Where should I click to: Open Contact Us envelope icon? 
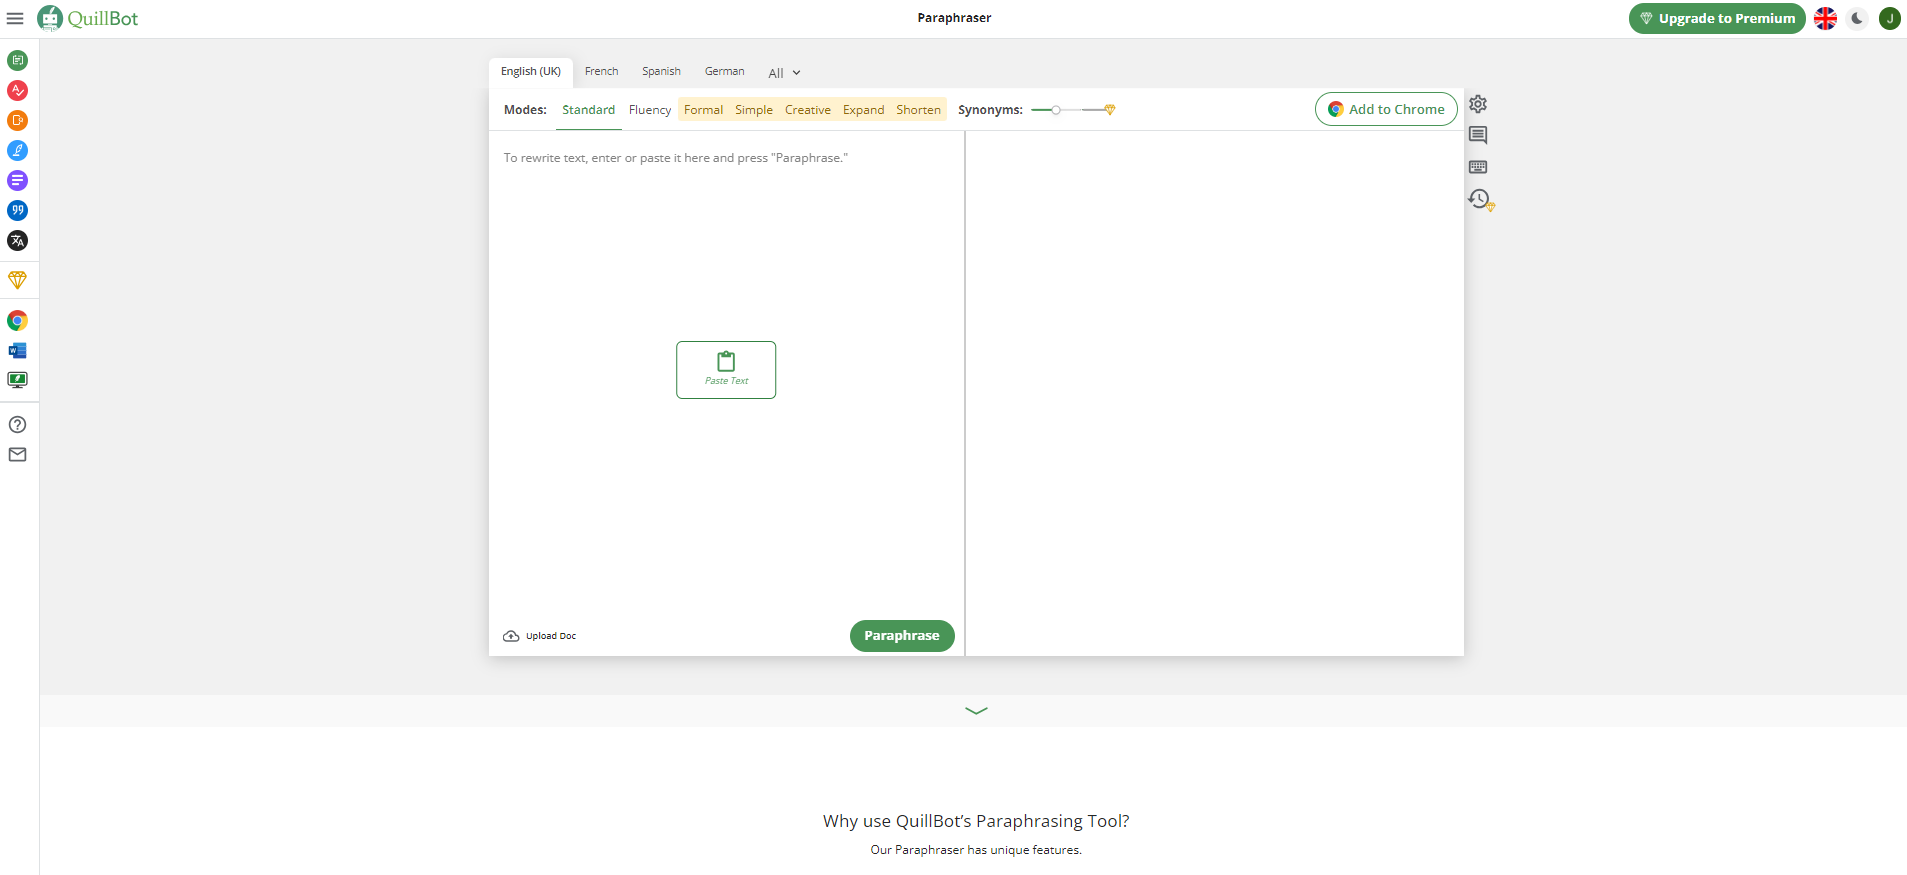click(17, 455)
